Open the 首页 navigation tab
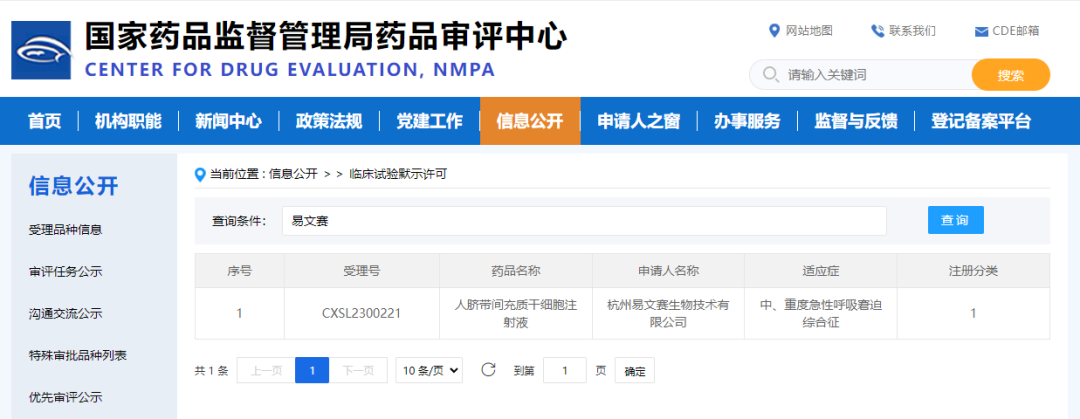The height and width of the screenshot is (419, 1080). 45,121
